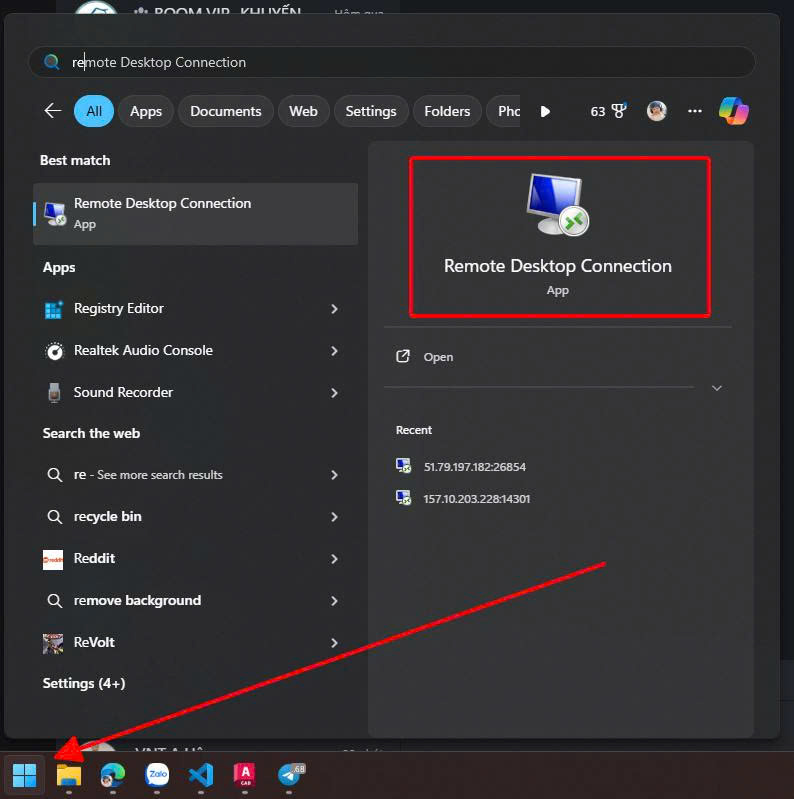The width and height of the screenshot is (794, 799).
Task: Connect to recent 51.79.197.182:26854
Action: coord(474,467)
